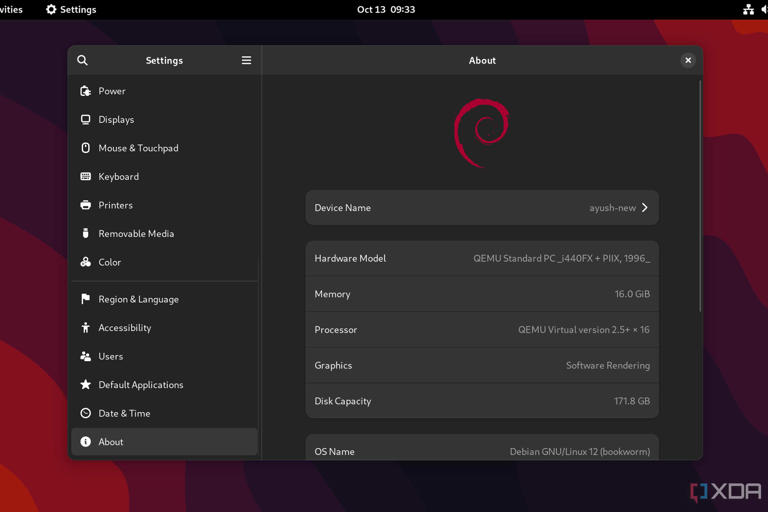
Task: Open the Displays settings panel
Action: [165, 120]
